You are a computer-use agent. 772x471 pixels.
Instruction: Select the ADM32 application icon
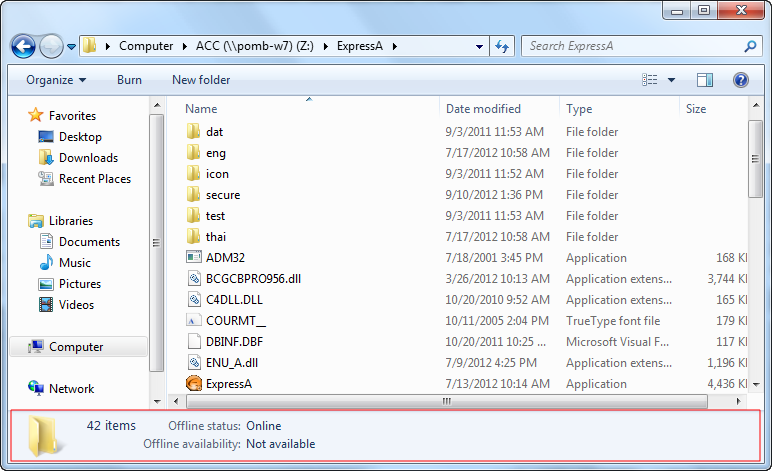(194, 257)
